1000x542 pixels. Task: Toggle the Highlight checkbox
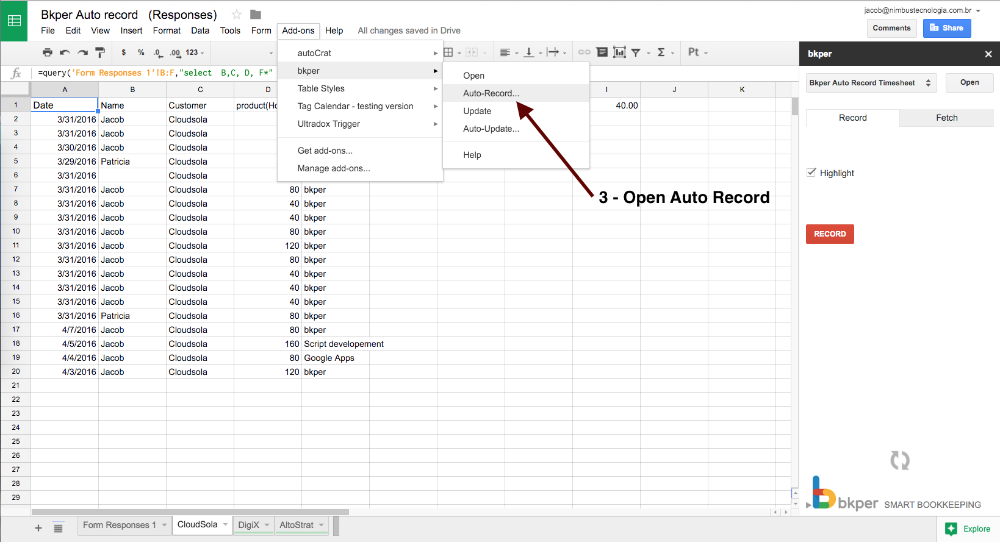click(811, 172)
